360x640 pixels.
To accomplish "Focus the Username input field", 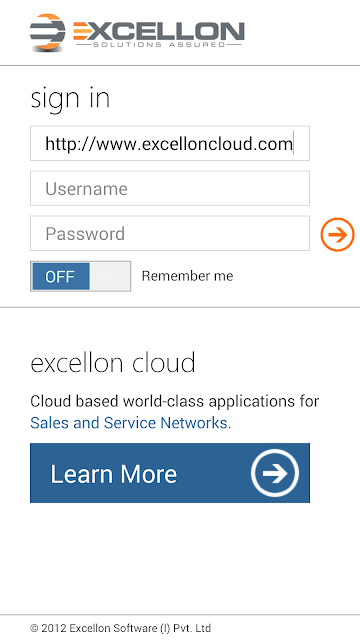I will coord(170,188).
